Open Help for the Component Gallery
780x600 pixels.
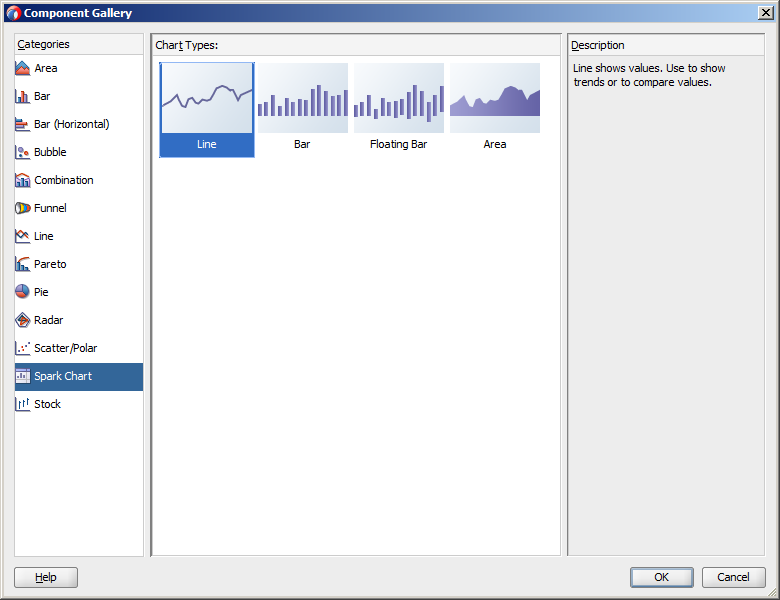click(x=46, y=577)
